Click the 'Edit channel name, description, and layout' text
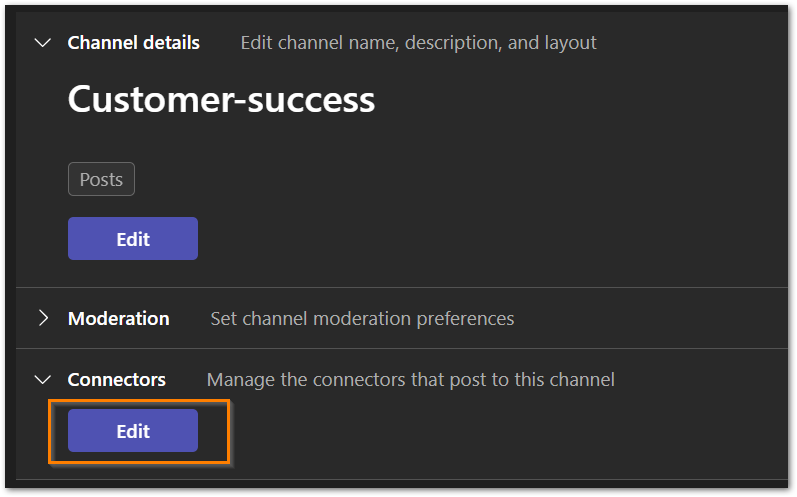Screen dimensions: 797x497 tap(418, 43)
